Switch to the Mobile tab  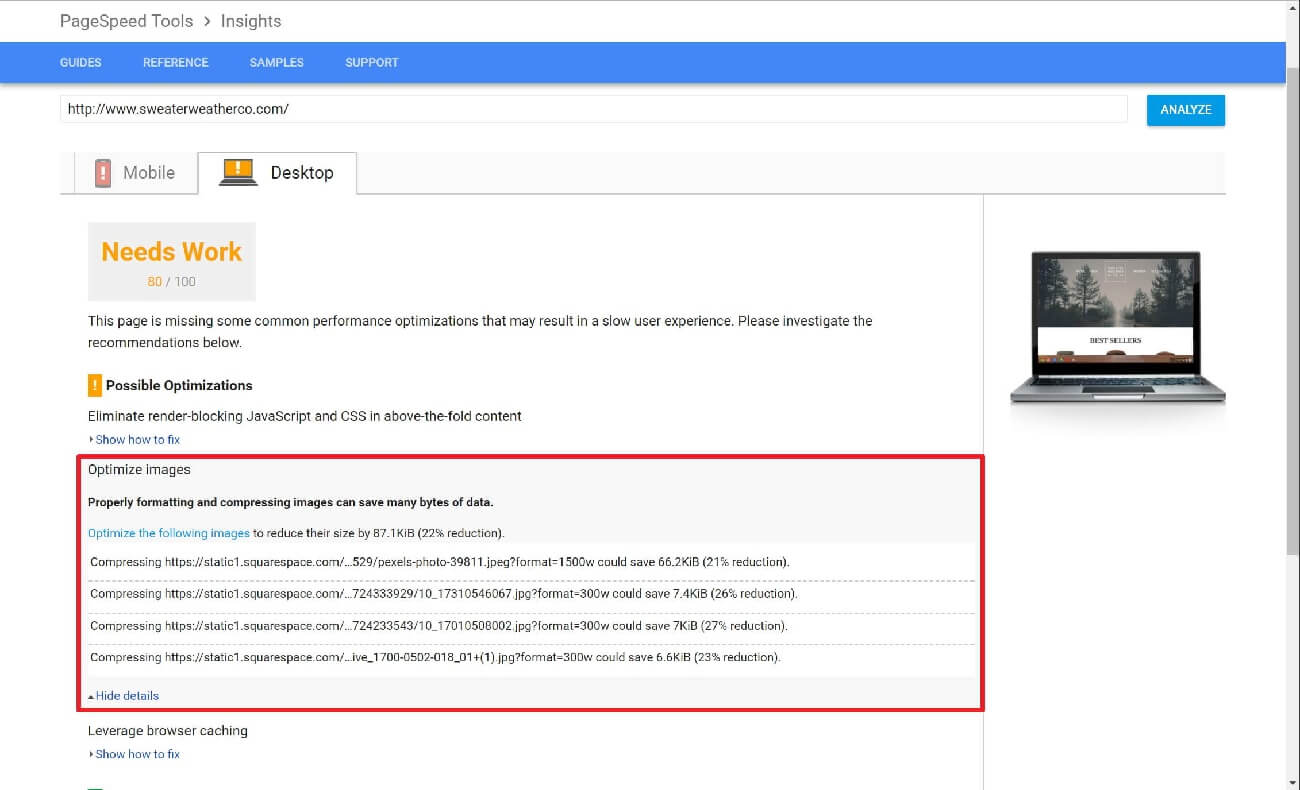148,172
